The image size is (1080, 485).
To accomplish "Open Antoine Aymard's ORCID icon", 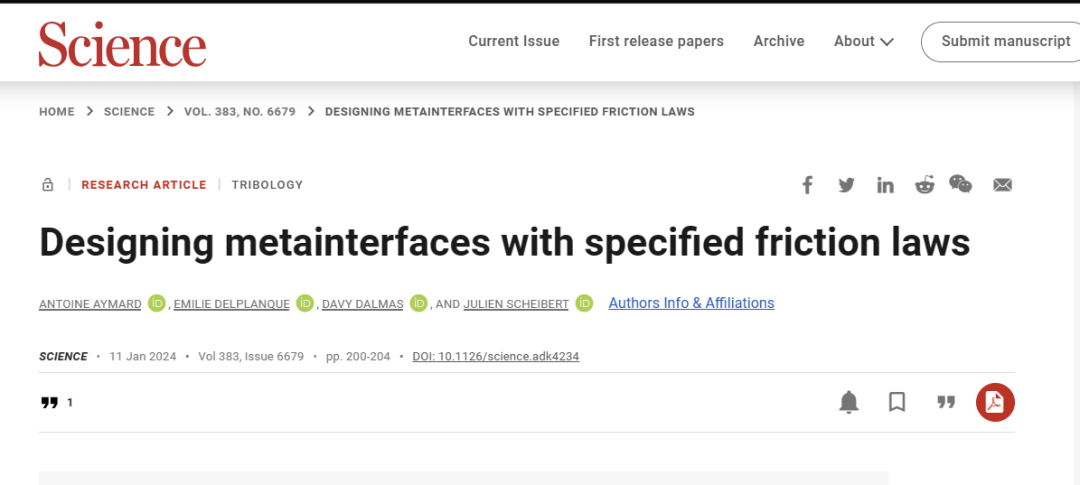I will (x=157, y=303).
